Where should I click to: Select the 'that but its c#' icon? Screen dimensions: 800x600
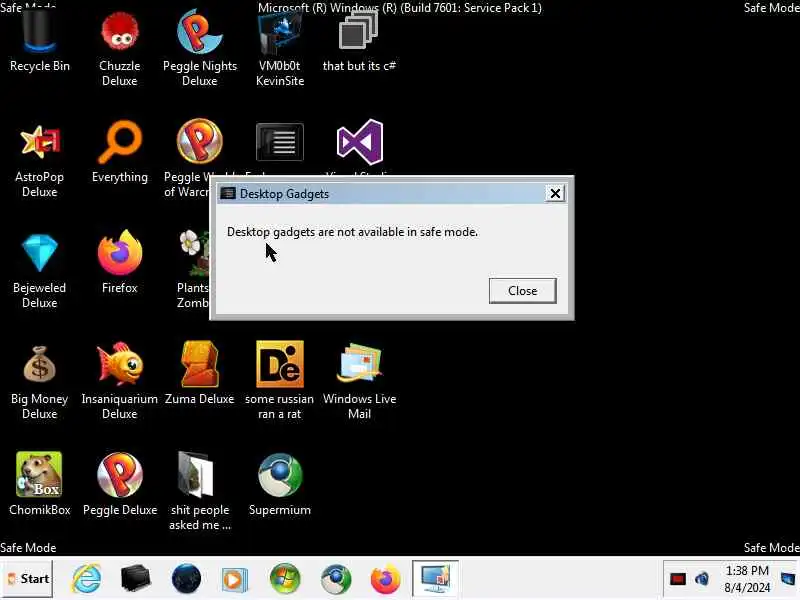359,41
